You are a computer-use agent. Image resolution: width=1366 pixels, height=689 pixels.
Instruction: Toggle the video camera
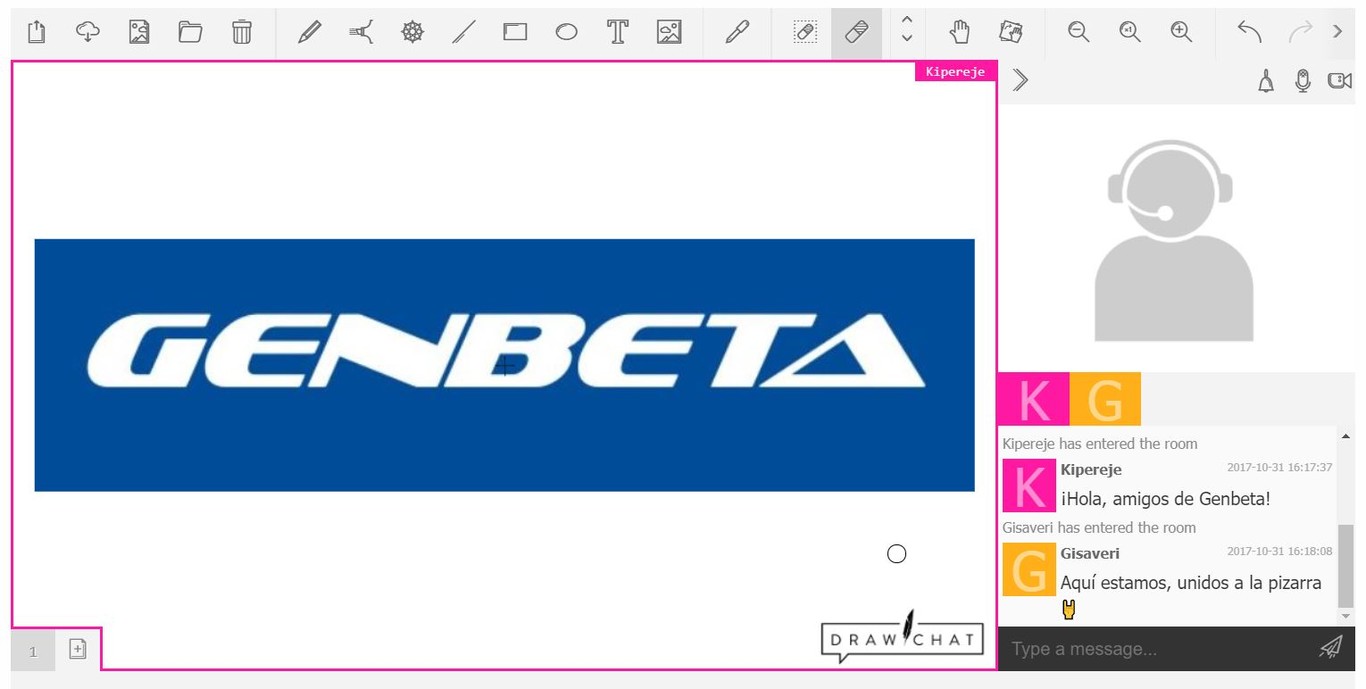pyautogui.click(x=1339, y=81)
